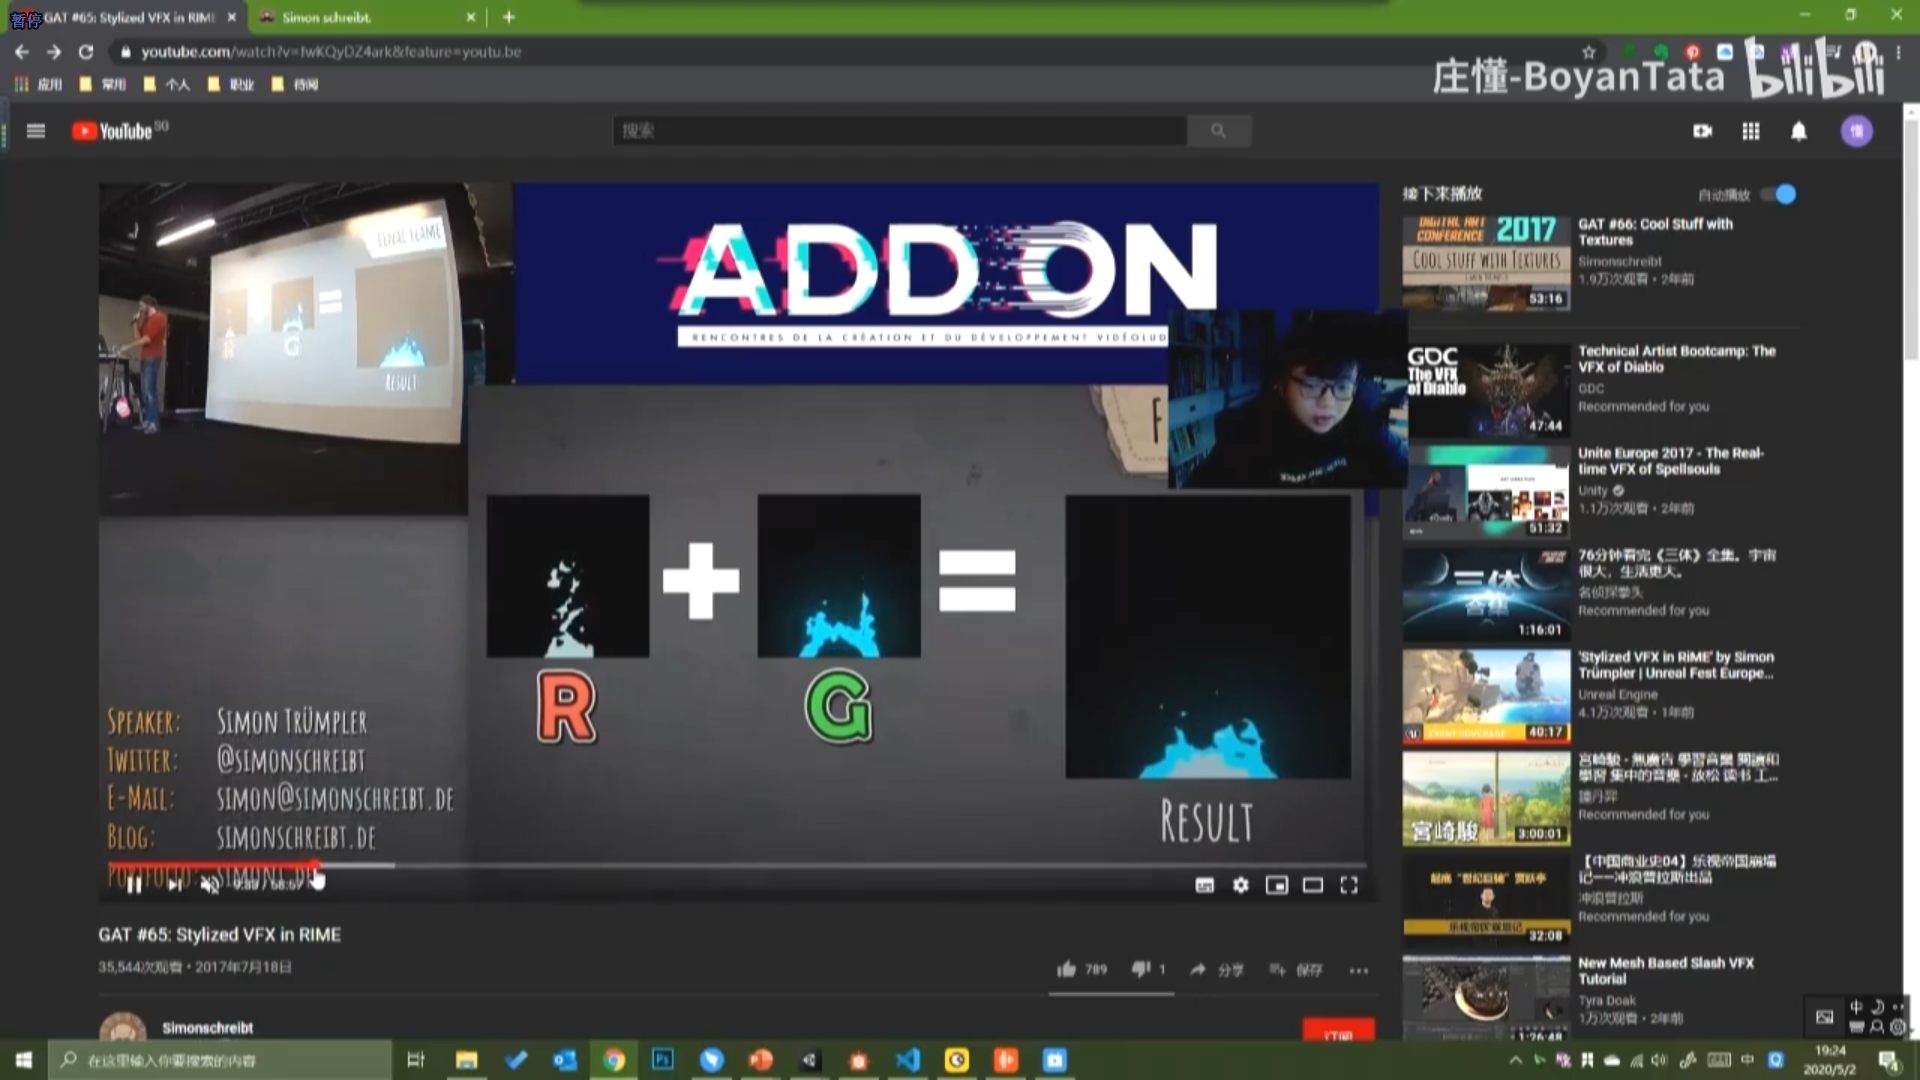
Task: Open Windows action center notifications
Action: coord(1888,1060)
